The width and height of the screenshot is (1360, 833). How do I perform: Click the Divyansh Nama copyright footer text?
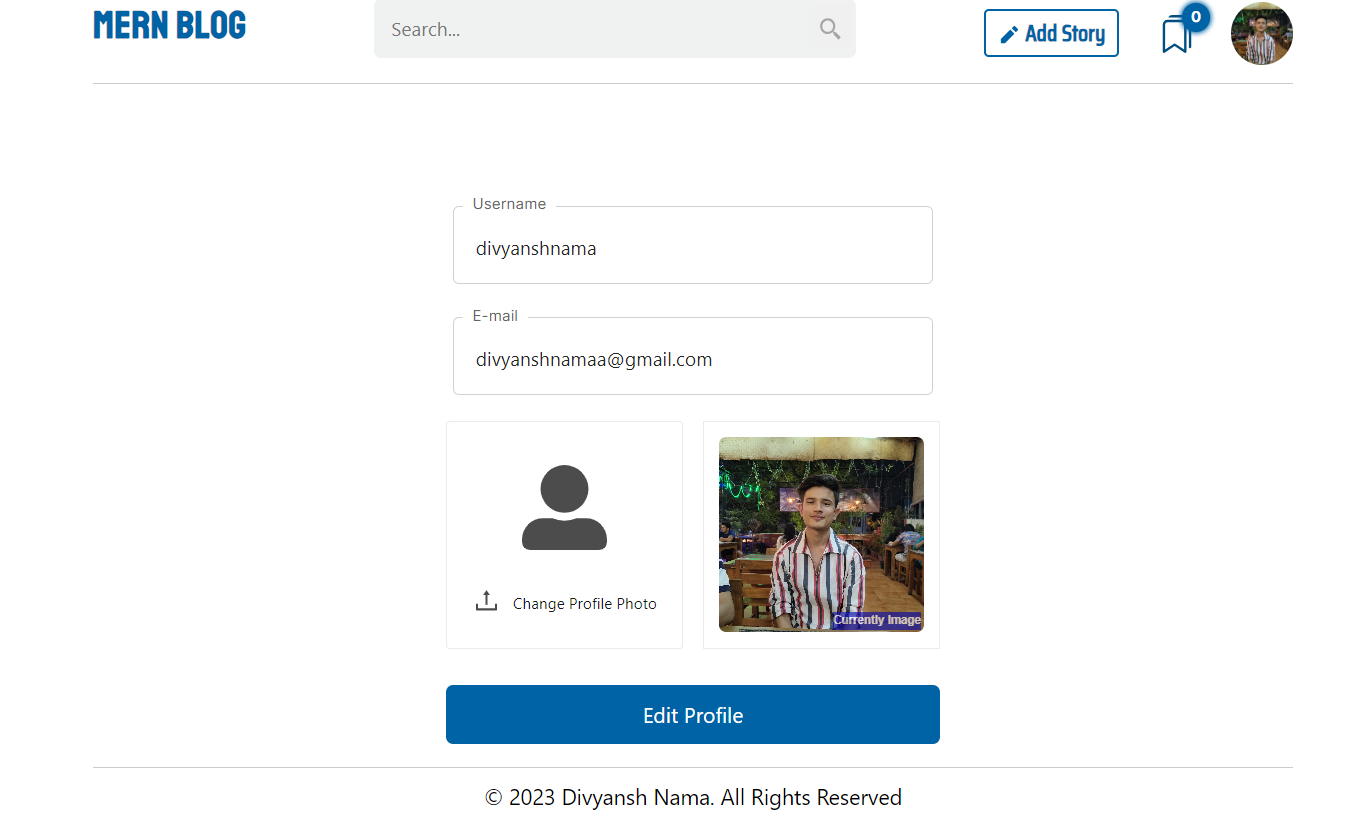[692, 797]
